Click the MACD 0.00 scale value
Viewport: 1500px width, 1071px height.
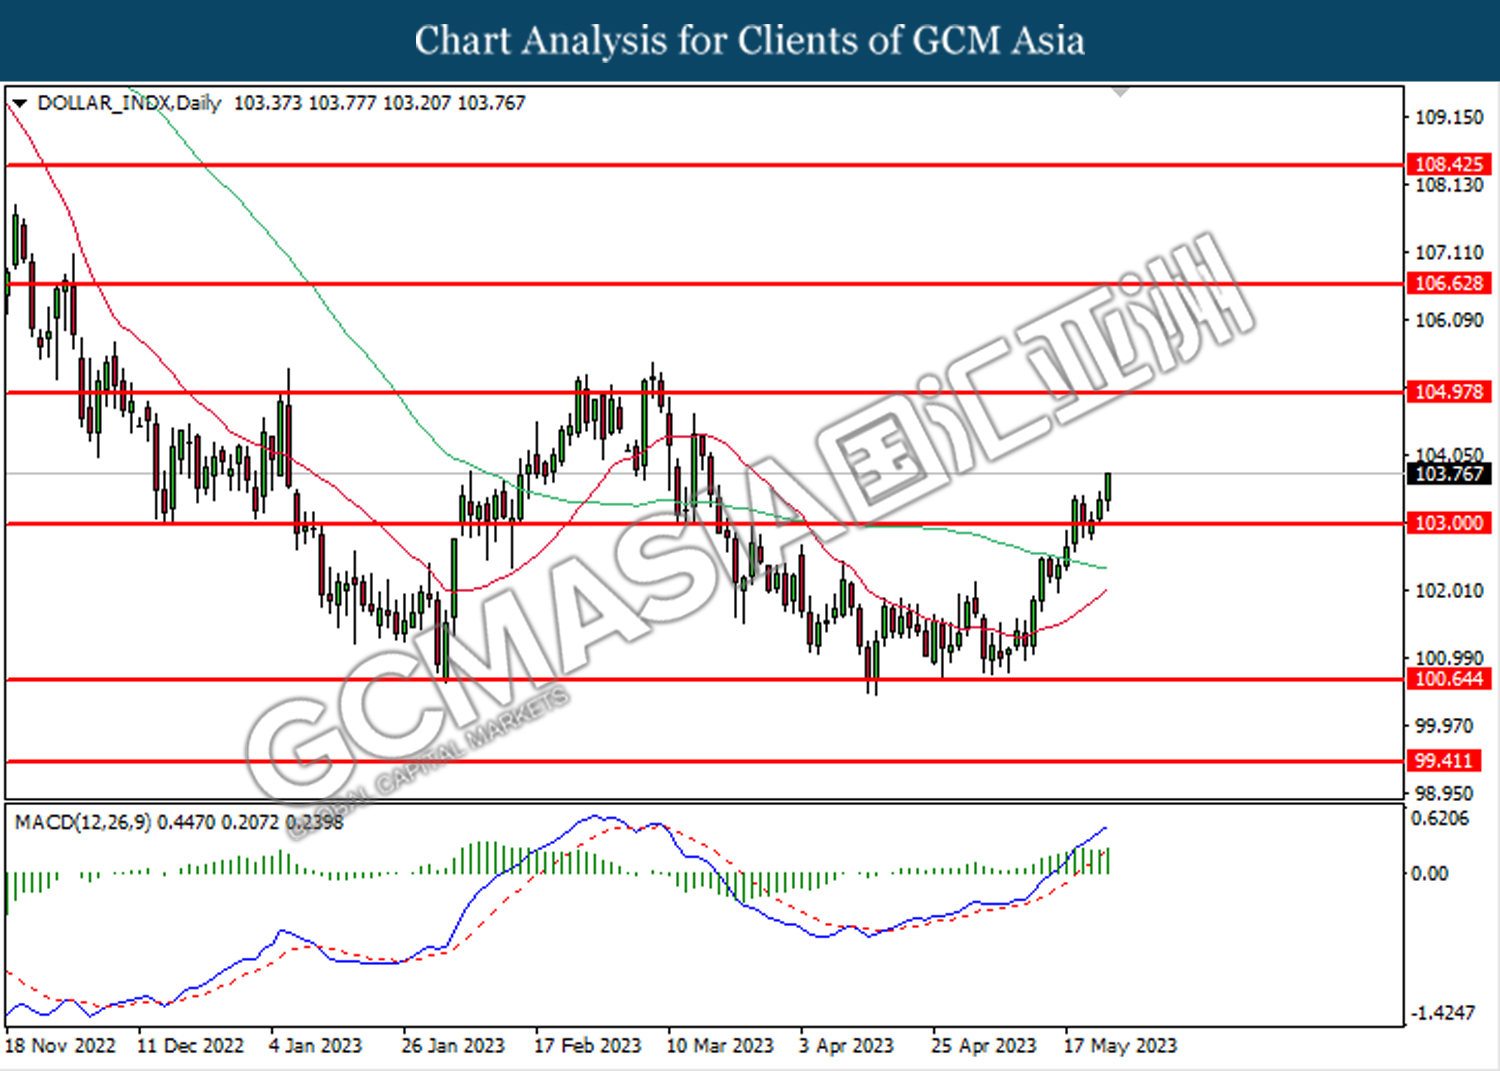tap(1429, 873)
